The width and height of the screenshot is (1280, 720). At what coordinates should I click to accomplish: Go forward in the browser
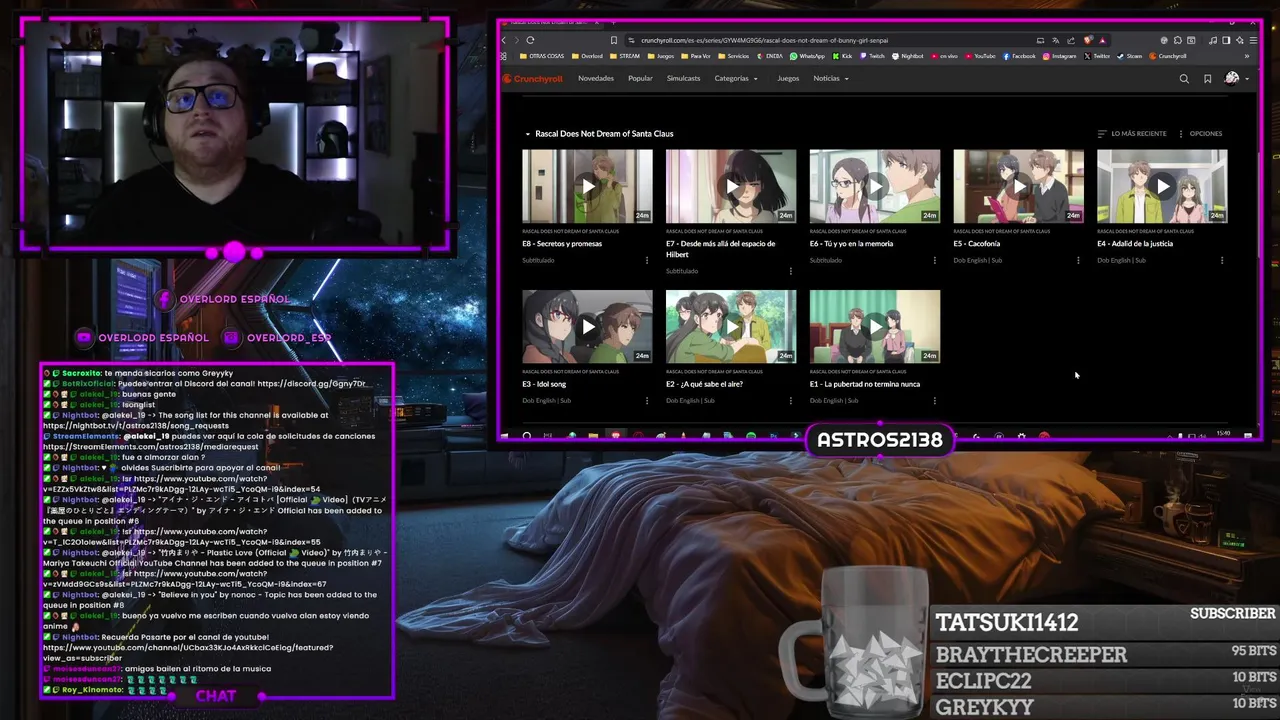(x=517, y=40)
